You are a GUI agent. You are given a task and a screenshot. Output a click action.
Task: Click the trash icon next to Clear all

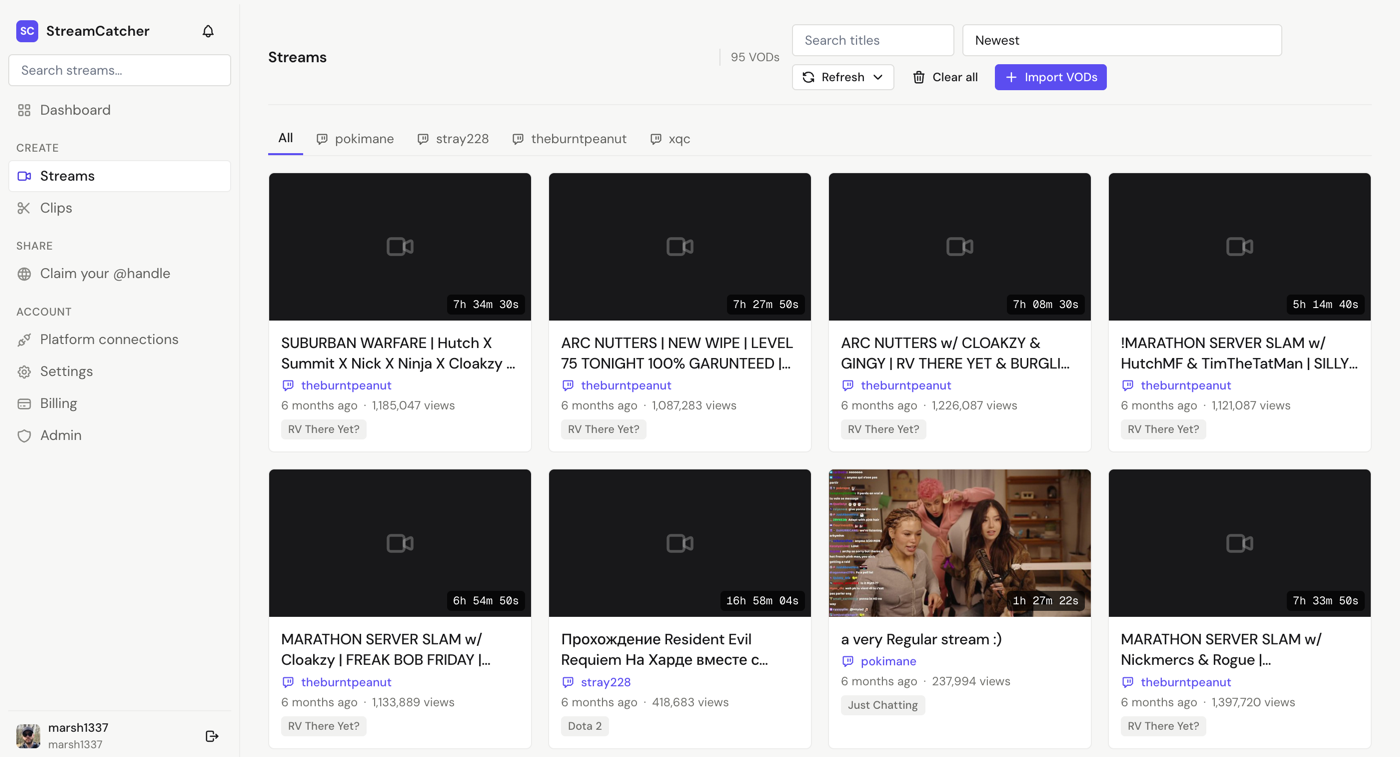click(x=919, y=77)
